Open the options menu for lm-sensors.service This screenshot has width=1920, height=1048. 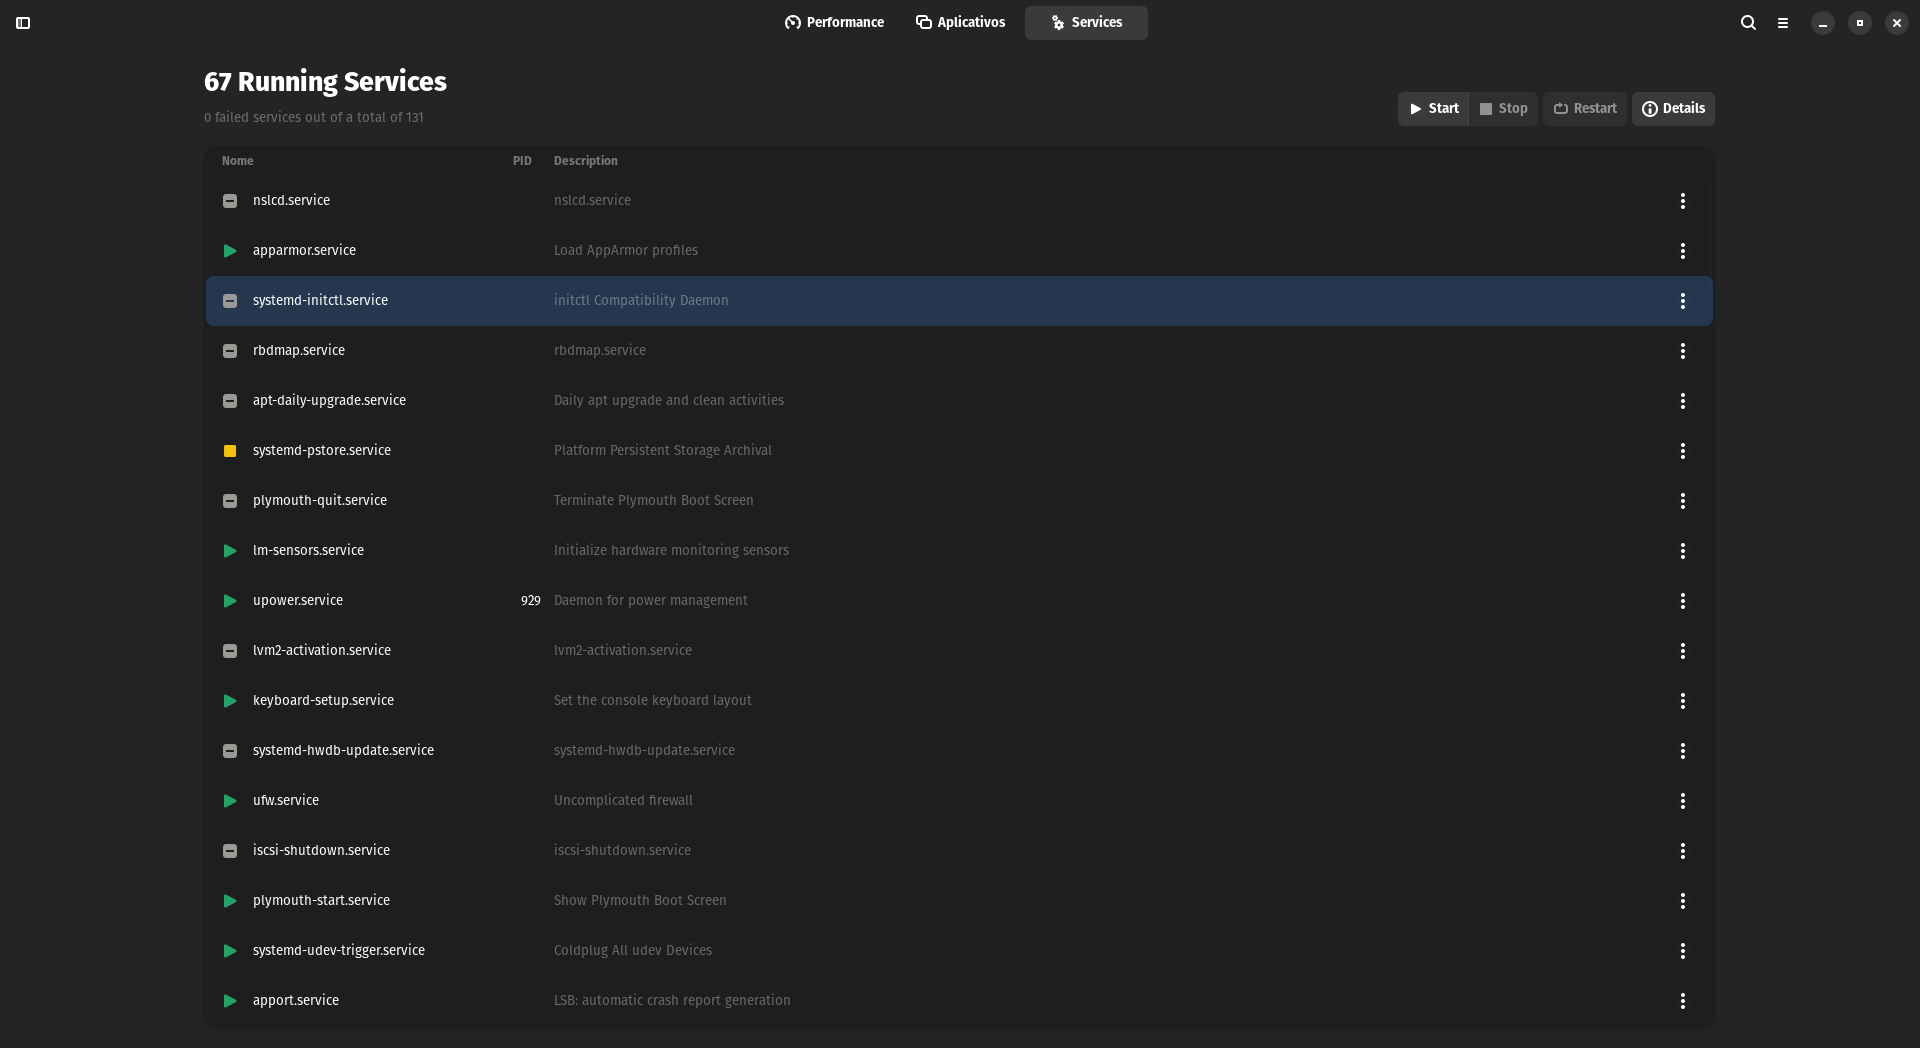pos(1683,551)
